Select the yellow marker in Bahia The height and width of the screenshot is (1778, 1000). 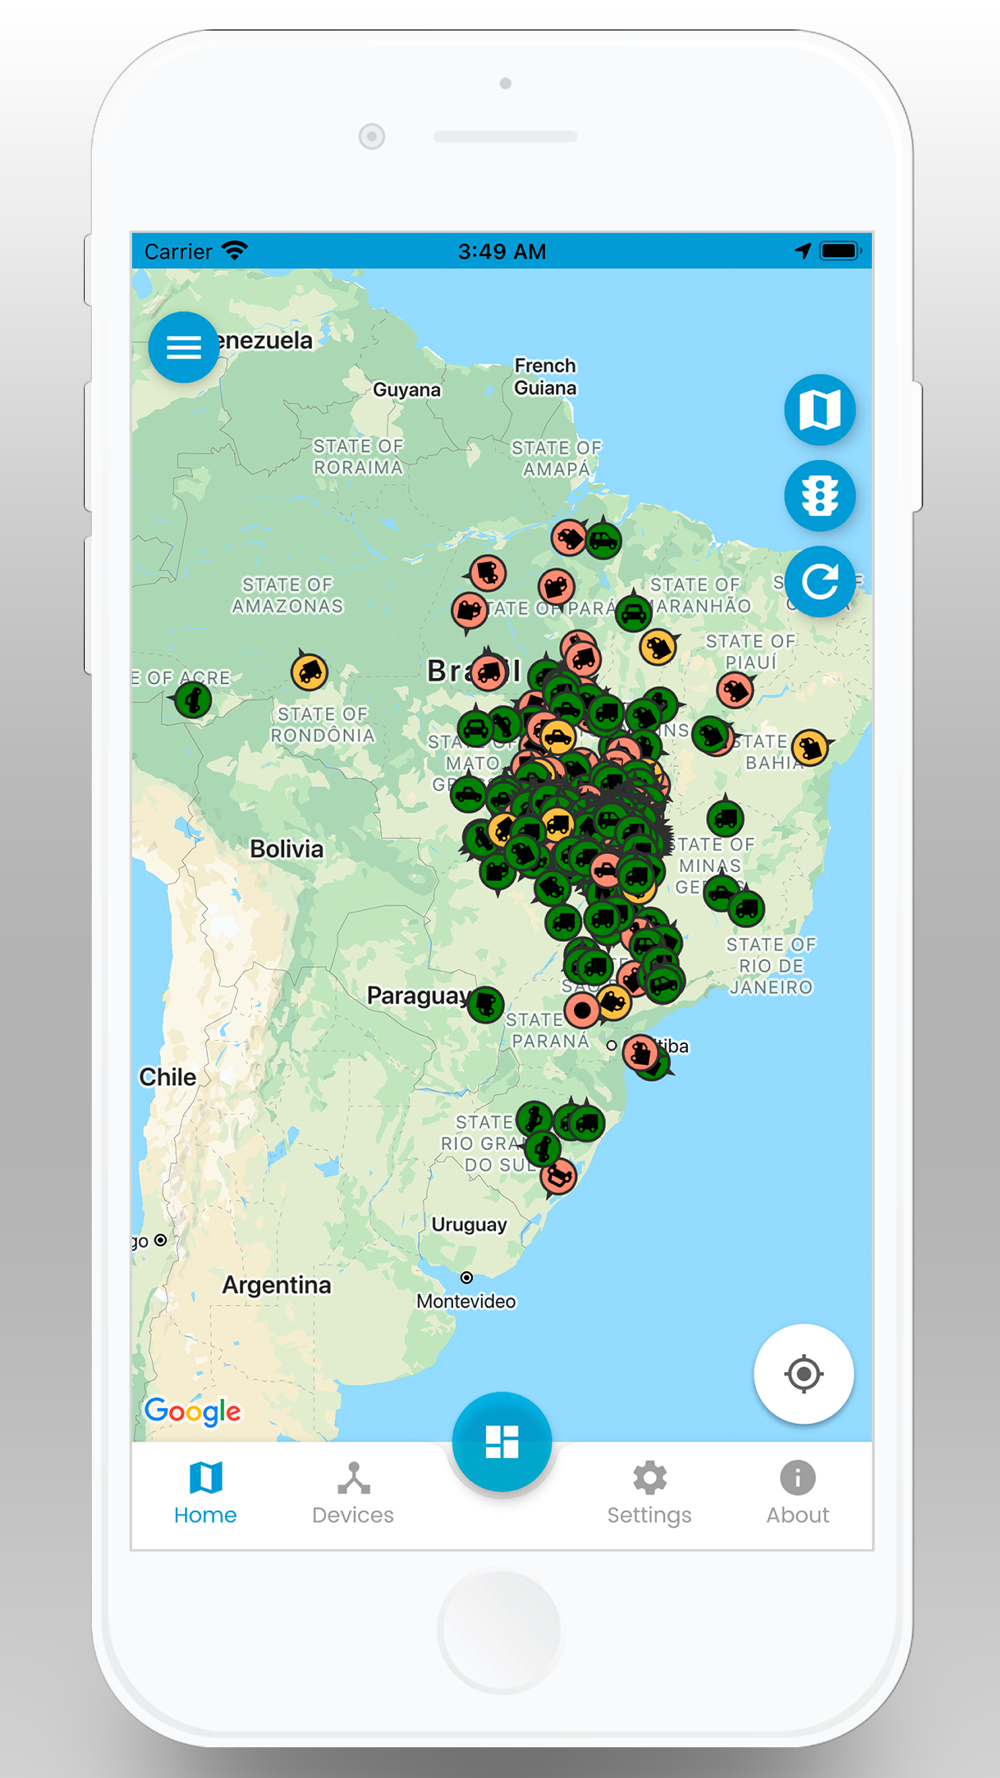click(x=811, y=746)
